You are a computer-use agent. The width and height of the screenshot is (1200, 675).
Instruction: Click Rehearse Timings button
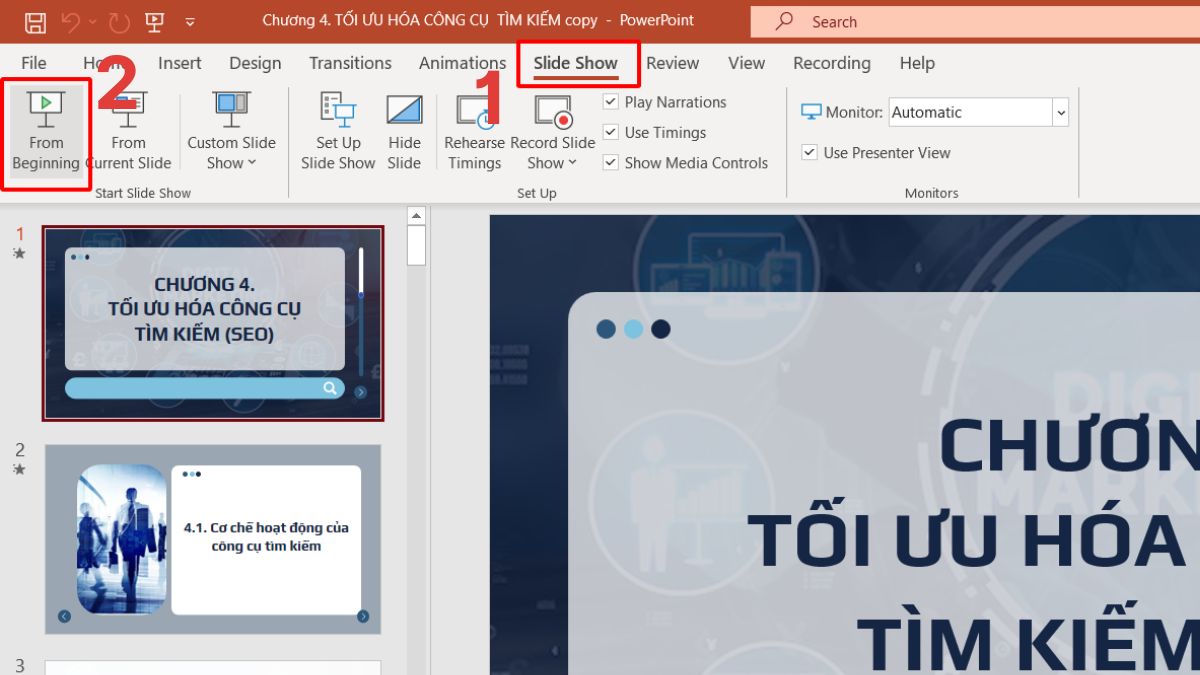pyautogui.click(x=475, y=132)
